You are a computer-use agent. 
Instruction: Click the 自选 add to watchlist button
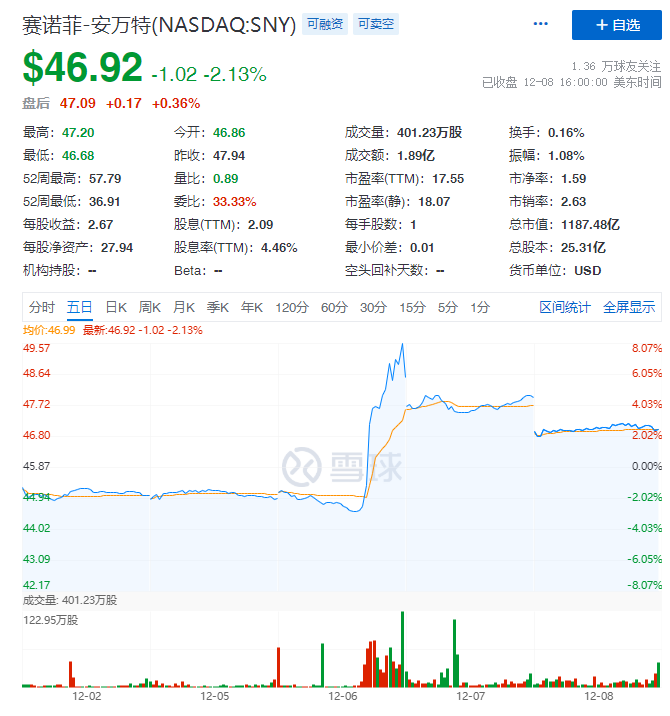(x=616, y=24)
